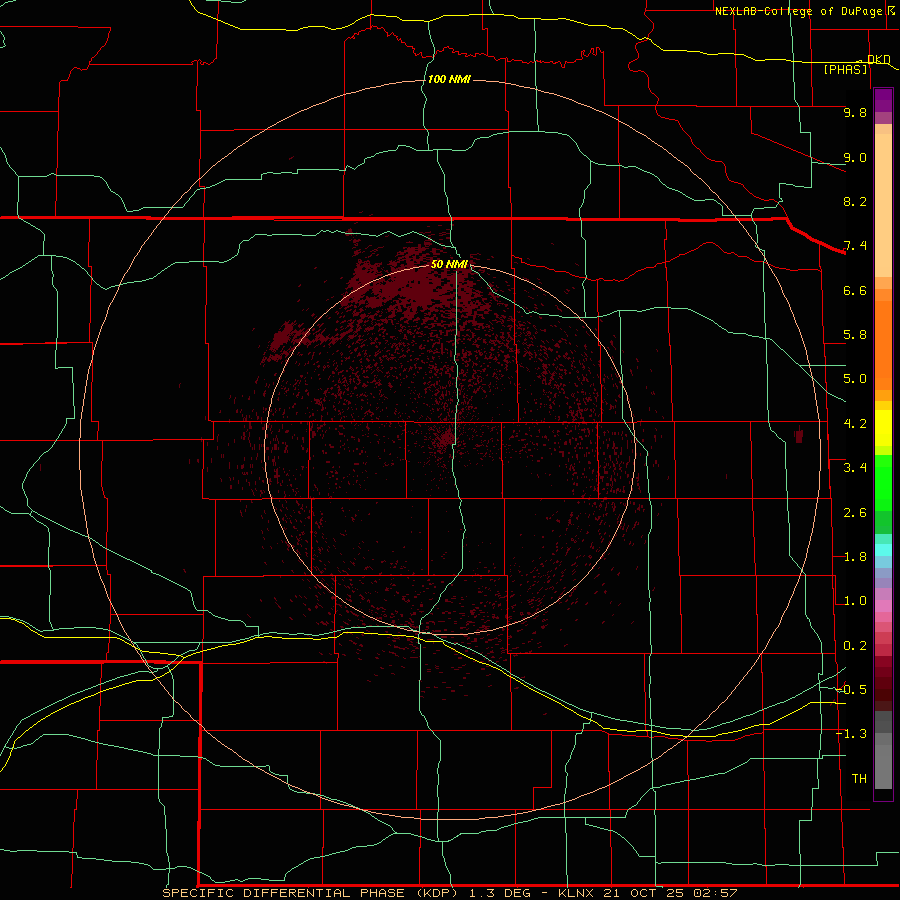This screenshot has width=900, height=900.
Task: Click the TH label on color scale
Action: point(859,779)
